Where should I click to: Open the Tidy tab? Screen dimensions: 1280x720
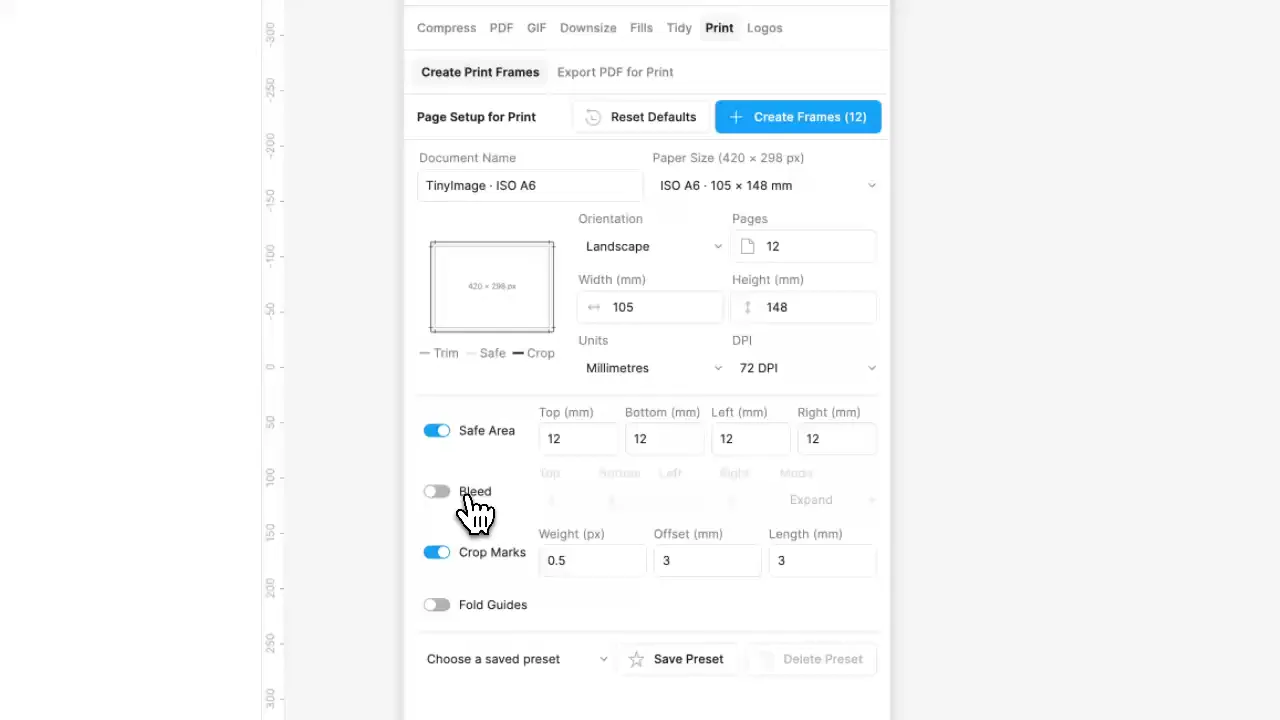tap(679, 28)
